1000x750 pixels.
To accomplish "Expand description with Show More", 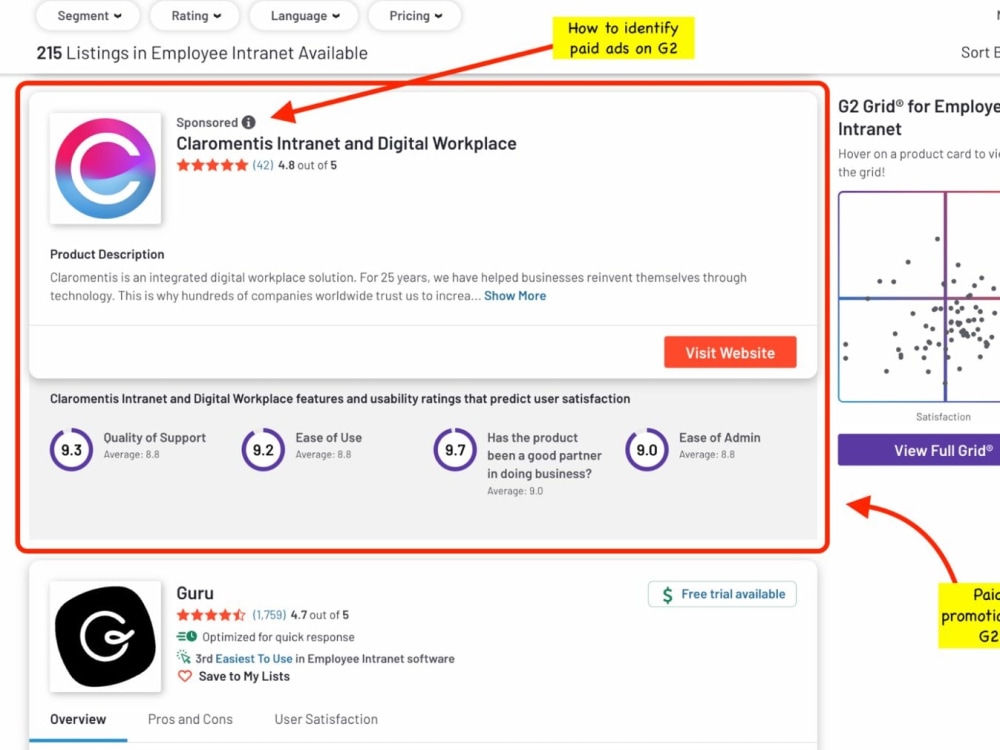I will tap(515, 296).
